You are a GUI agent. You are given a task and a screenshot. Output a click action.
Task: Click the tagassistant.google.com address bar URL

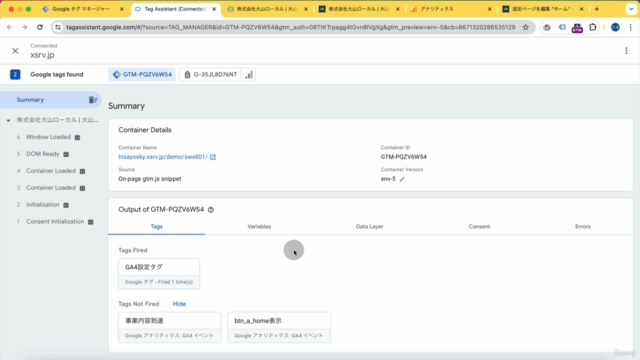291,27
